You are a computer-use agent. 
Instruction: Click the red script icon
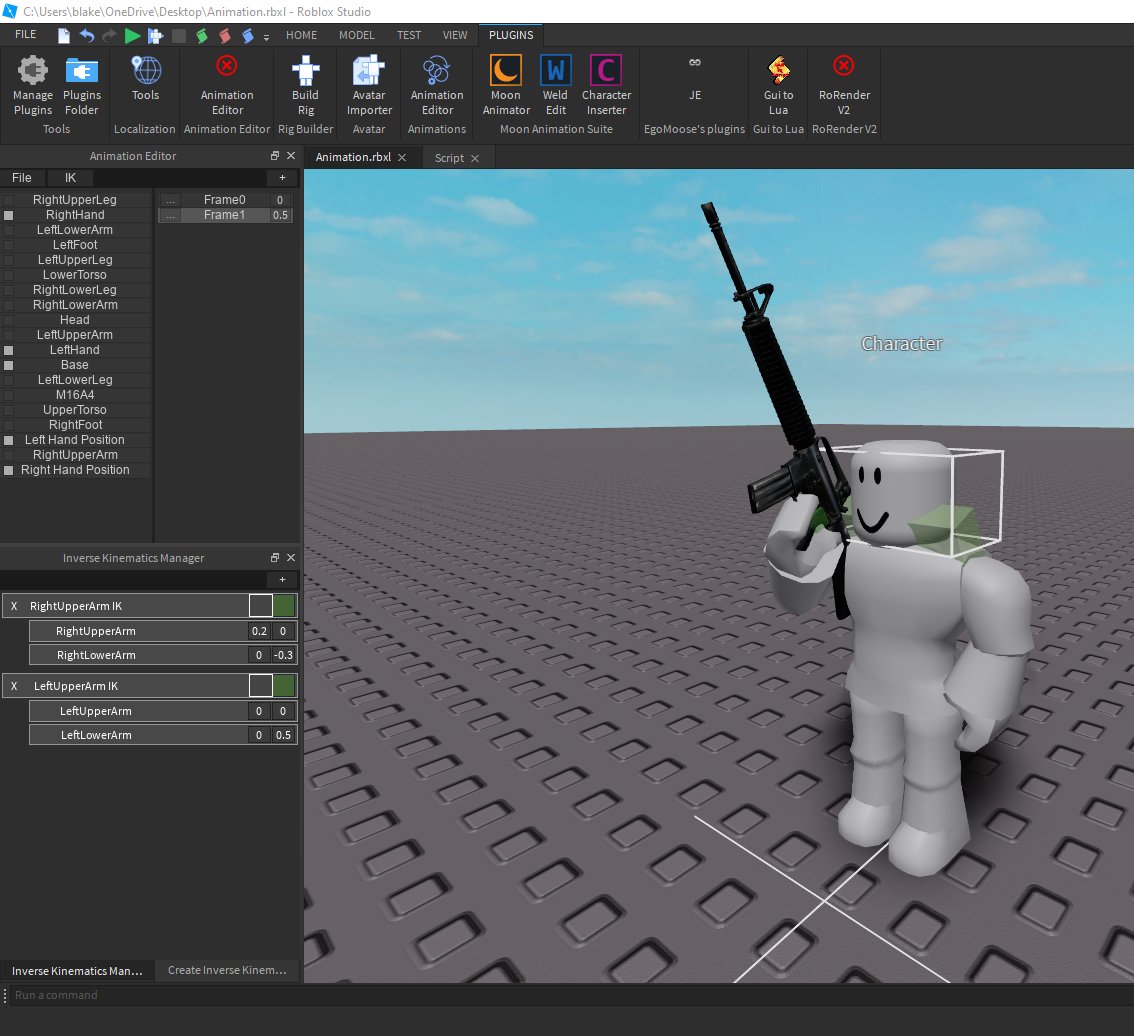225,35
